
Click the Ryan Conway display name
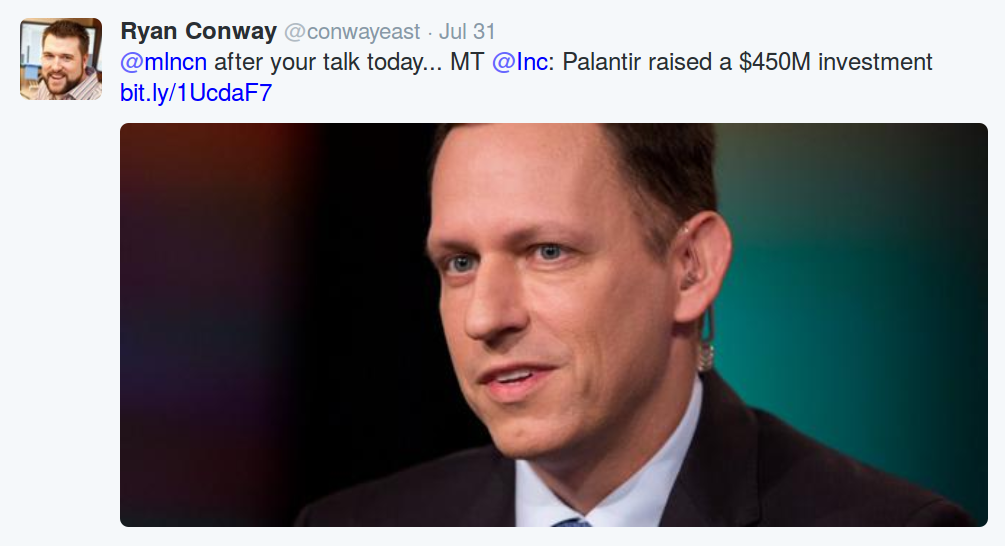tap(198, 31)
